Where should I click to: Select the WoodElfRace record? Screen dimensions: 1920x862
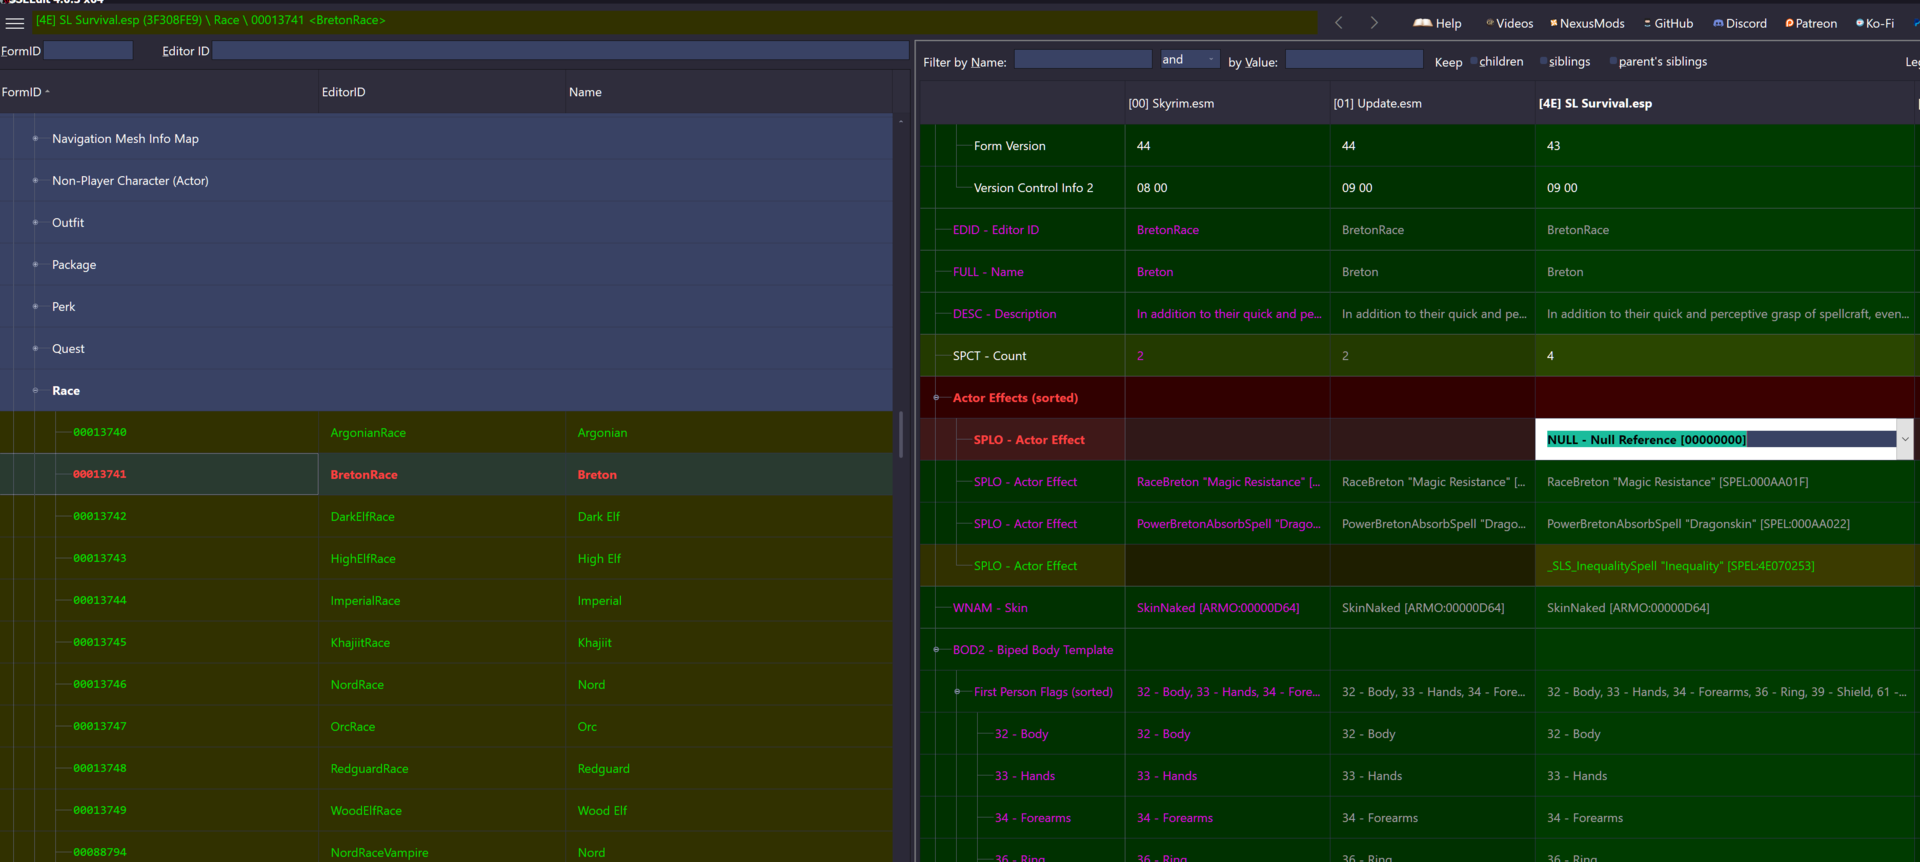(446, 811)
